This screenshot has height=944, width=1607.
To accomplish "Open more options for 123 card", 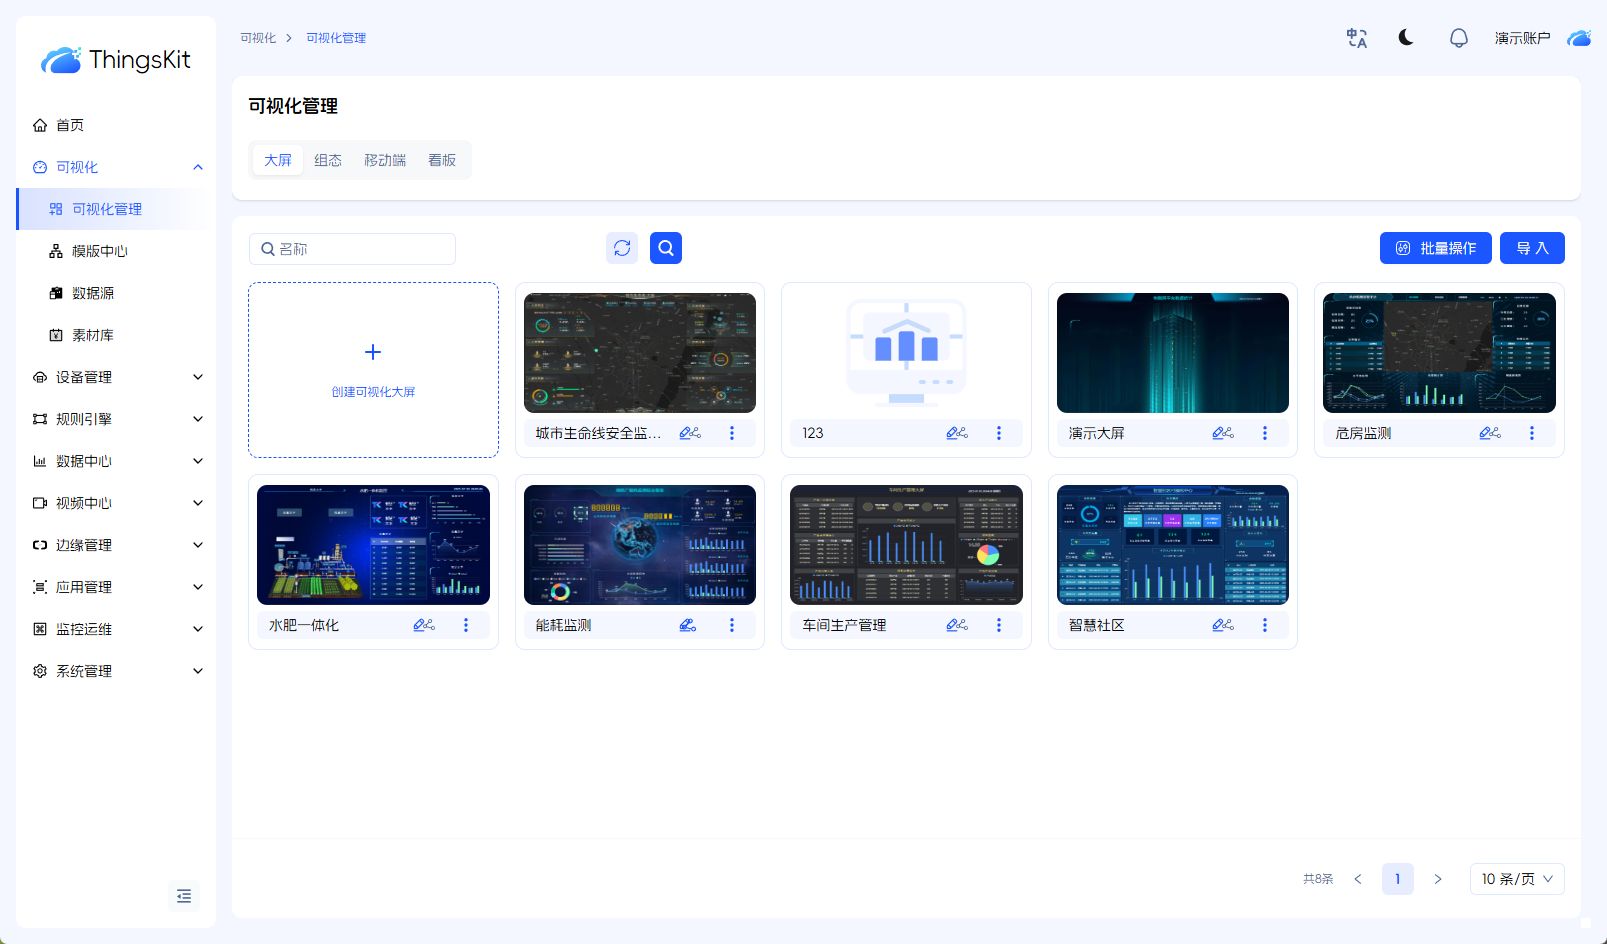I will pos(999,433).
